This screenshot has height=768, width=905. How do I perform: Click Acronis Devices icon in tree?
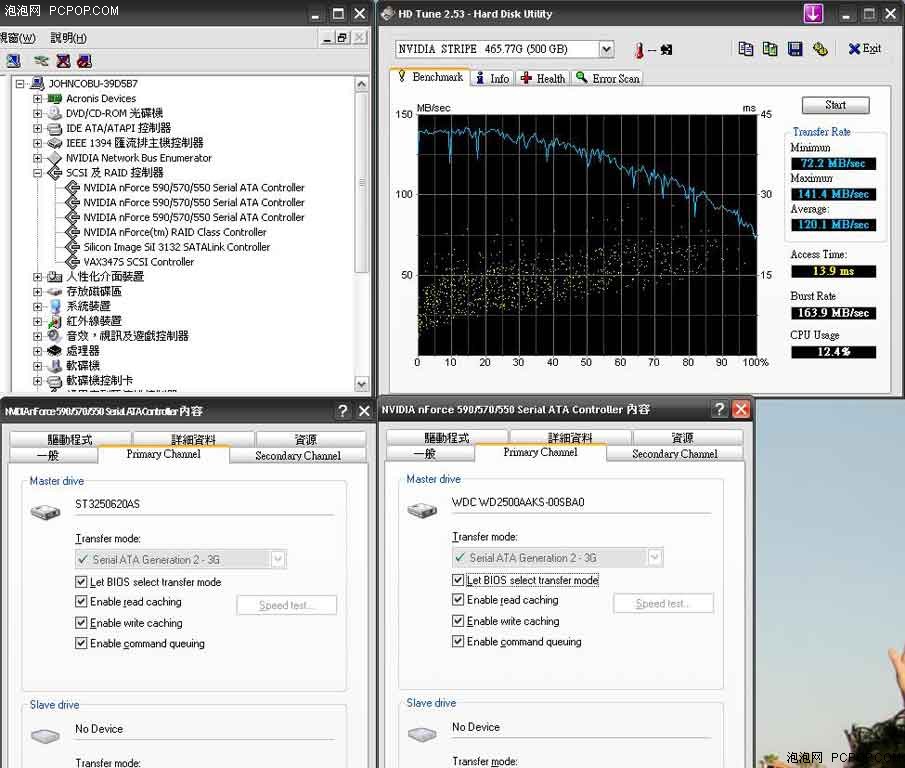coord(55,99)
